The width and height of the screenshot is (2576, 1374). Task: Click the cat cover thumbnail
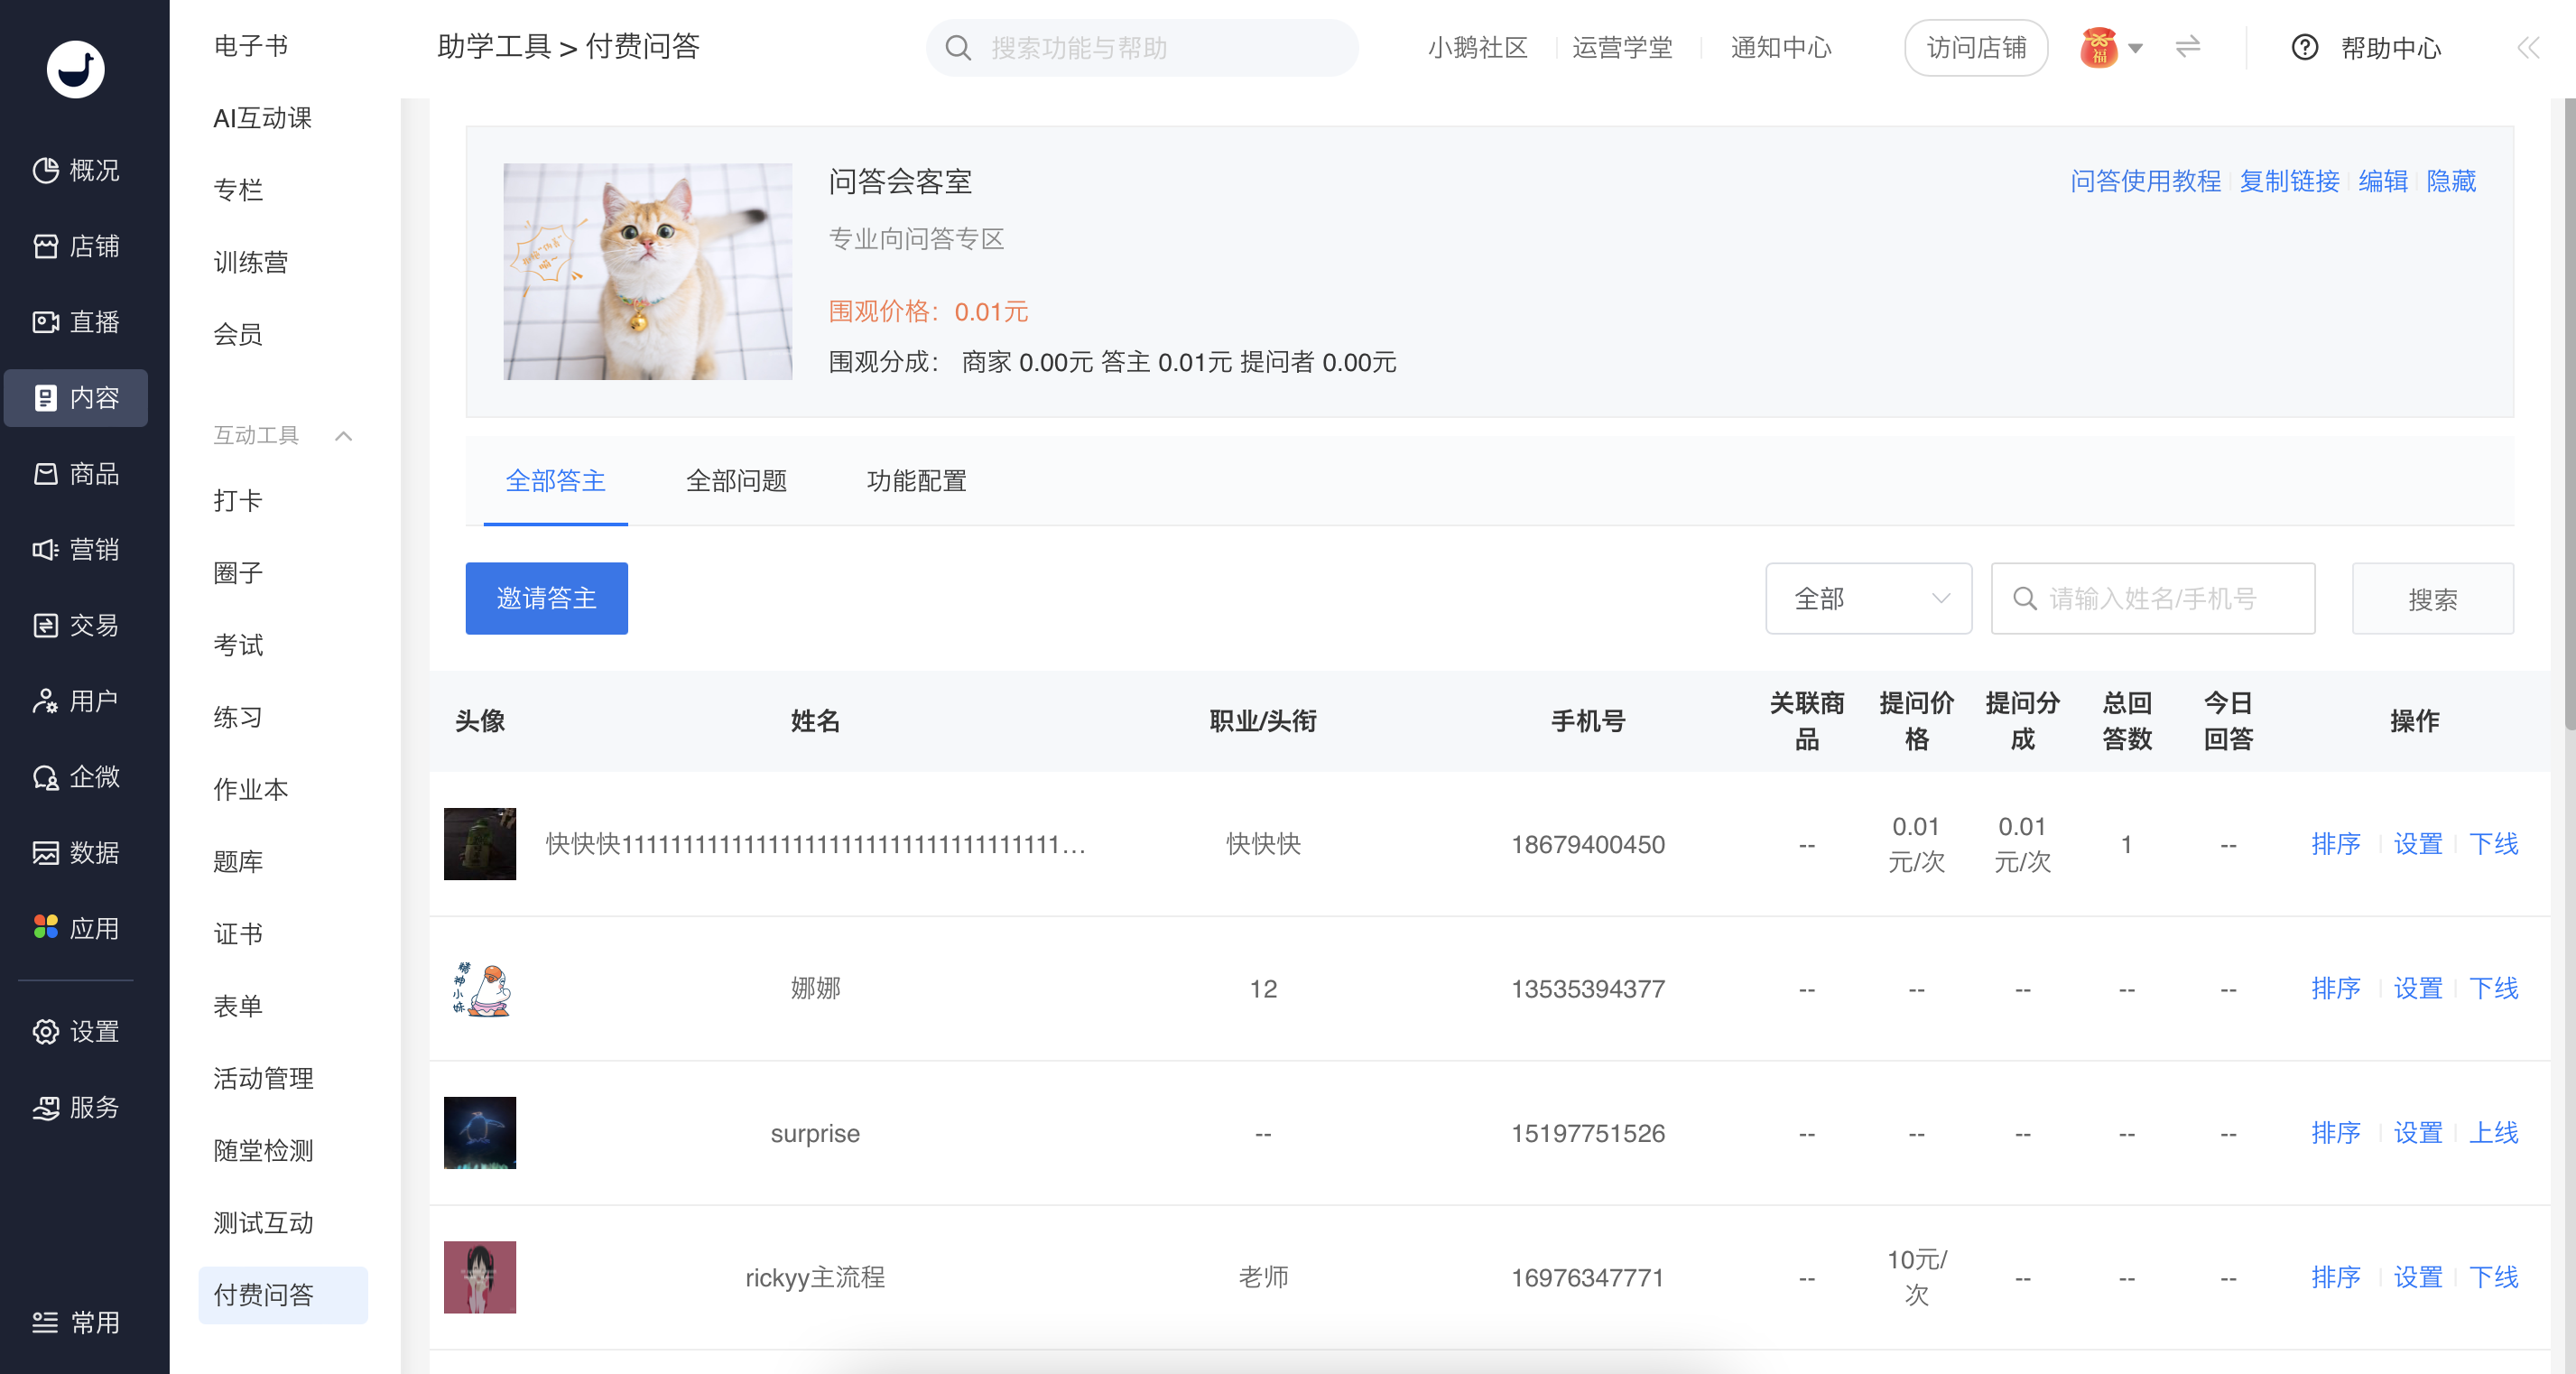pyautogui.click(x=647, y=271)
